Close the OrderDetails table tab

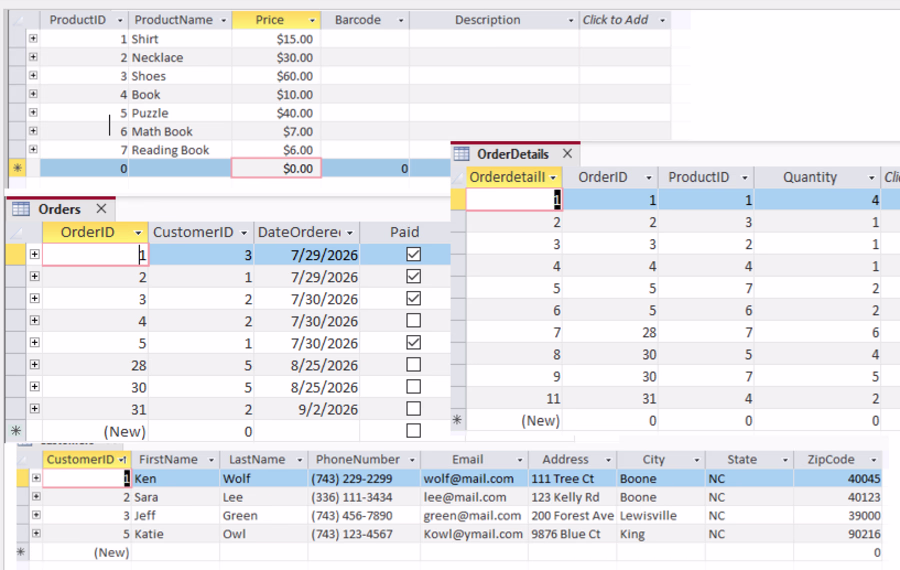tap(567, 153)
